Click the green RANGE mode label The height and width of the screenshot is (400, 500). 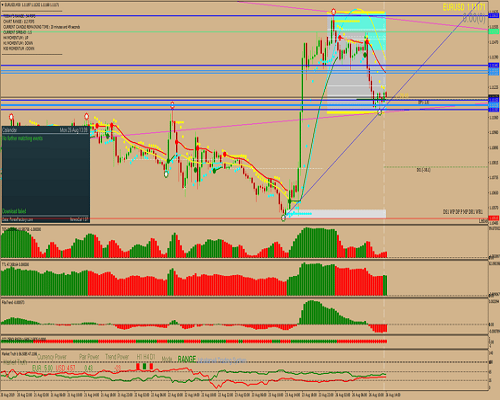coord(187,359)
